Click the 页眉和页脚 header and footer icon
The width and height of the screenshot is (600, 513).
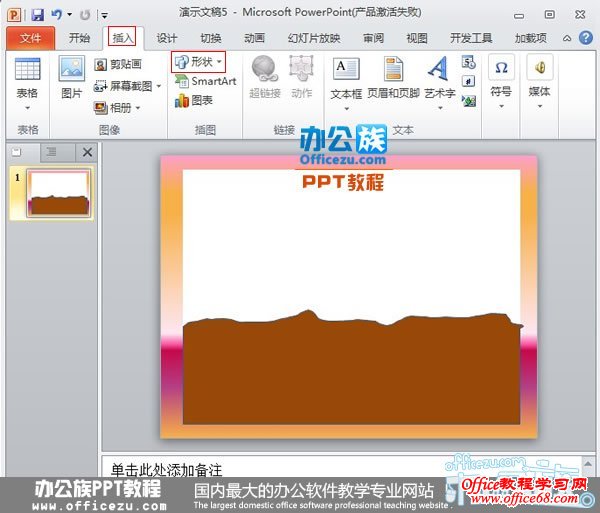click(392, 78)
